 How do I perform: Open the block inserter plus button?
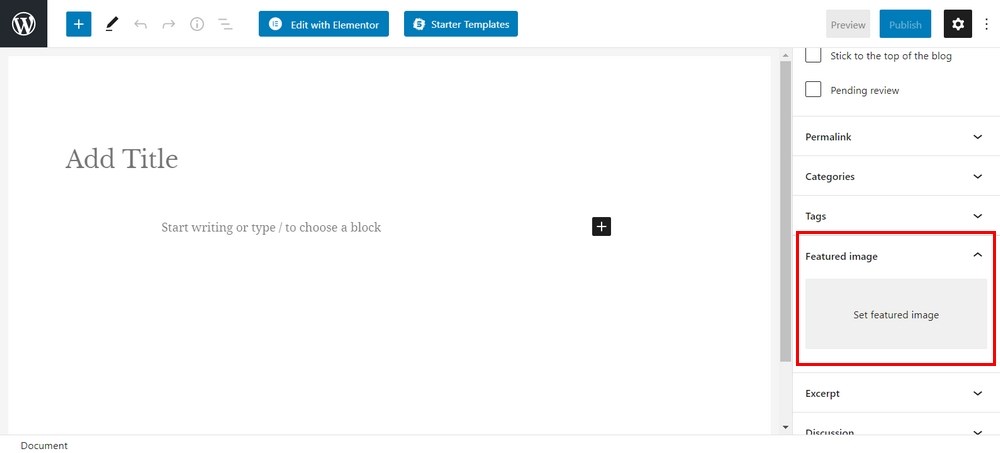click(x=78, y=24)
